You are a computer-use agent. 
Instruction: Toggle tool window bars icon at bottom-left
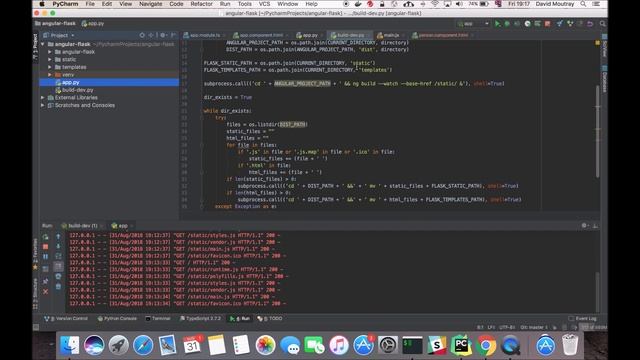coord(36,327)
